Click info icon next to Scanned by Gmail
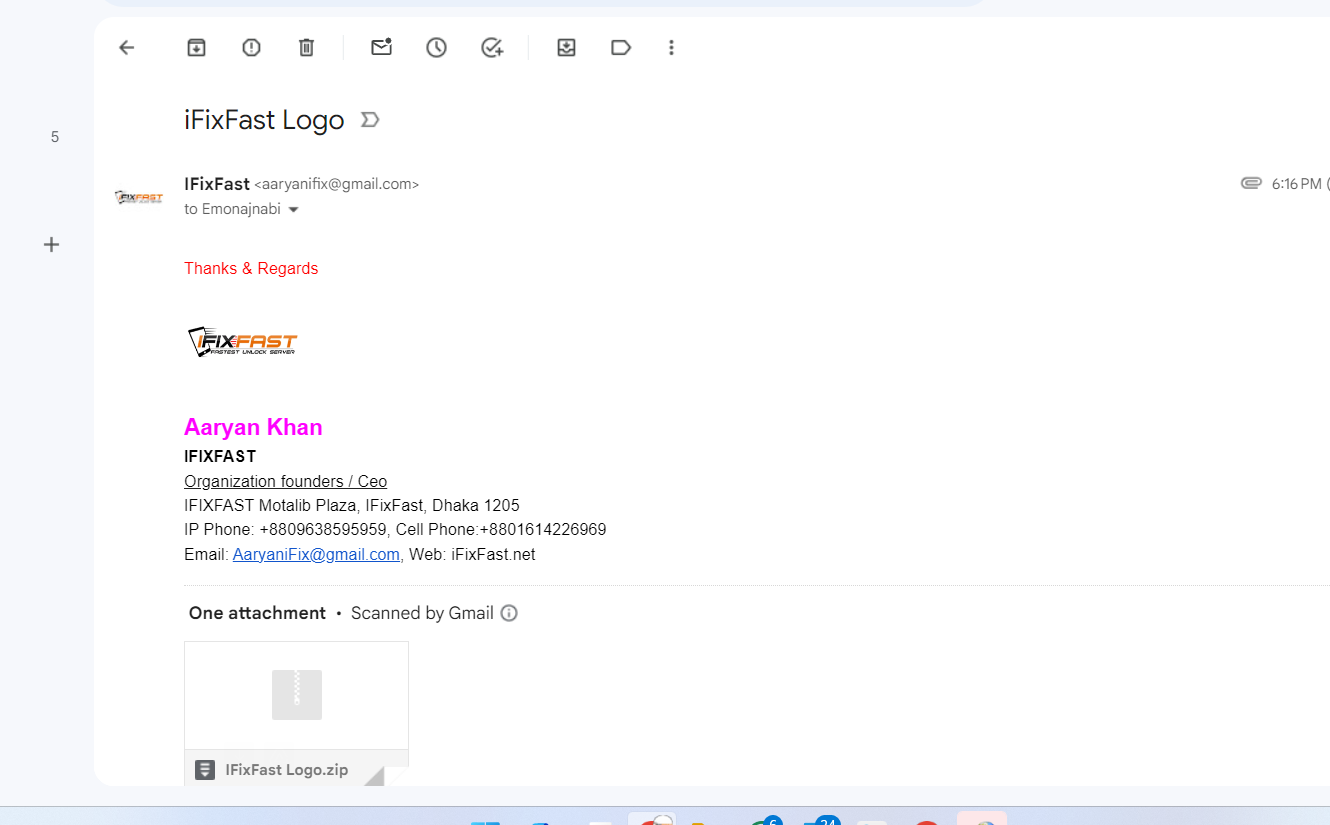The height and width of the screenshot is (825, 1330). (509, 613)
